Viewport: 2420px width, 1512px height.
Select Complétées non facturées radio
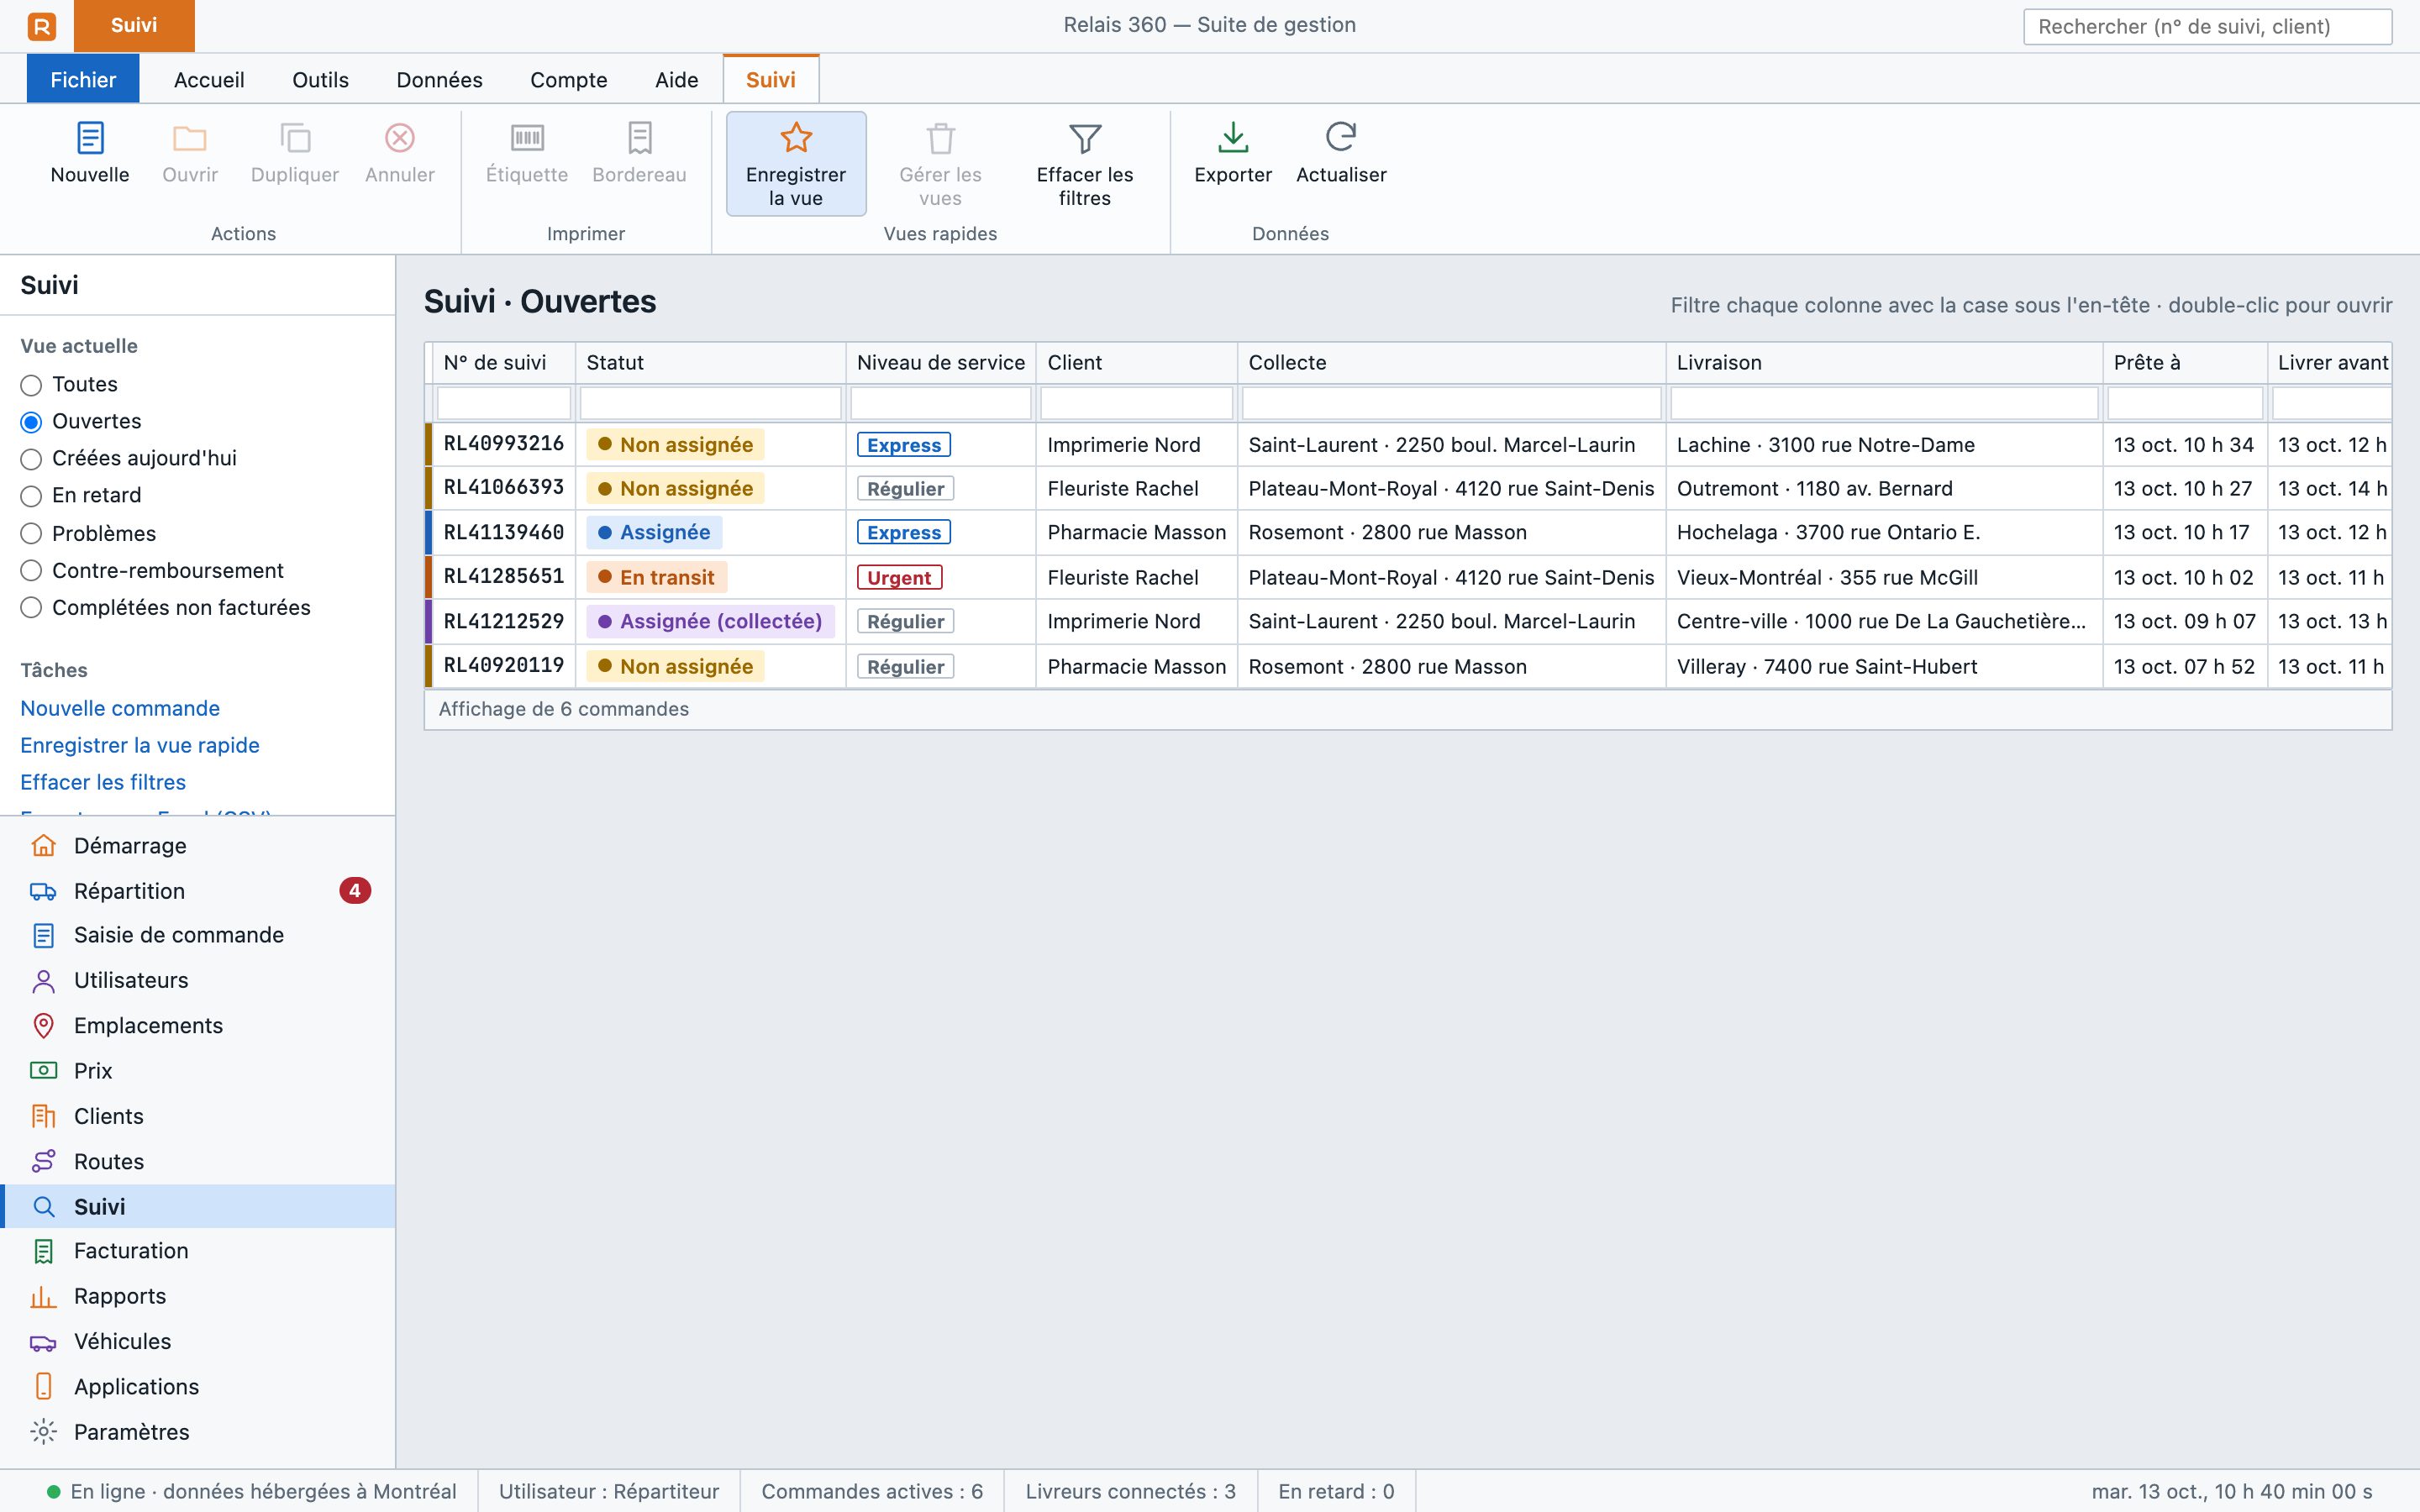click(31, 608)
